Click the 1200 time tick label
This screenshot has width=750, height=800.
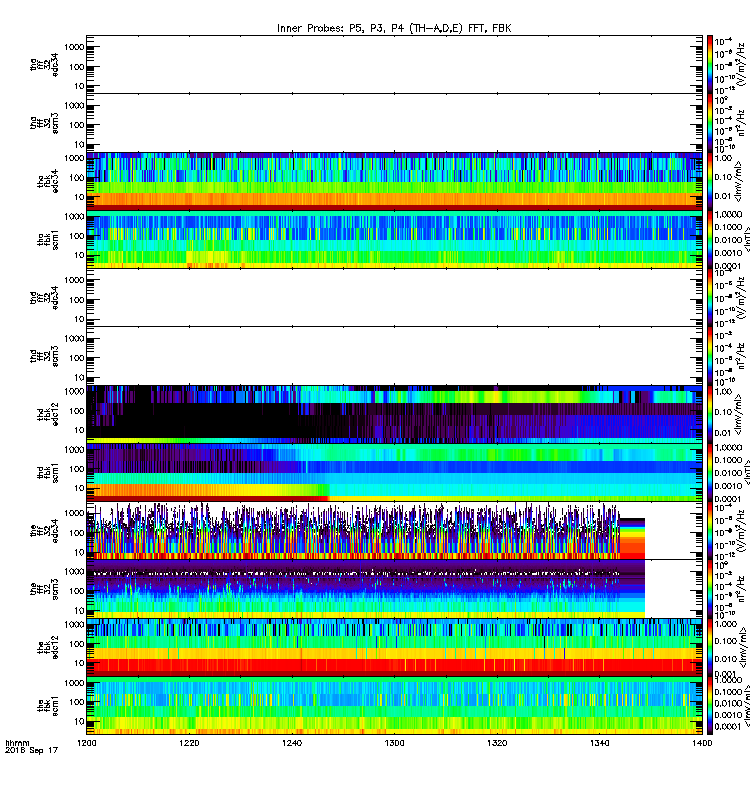[x=87, y=743]
